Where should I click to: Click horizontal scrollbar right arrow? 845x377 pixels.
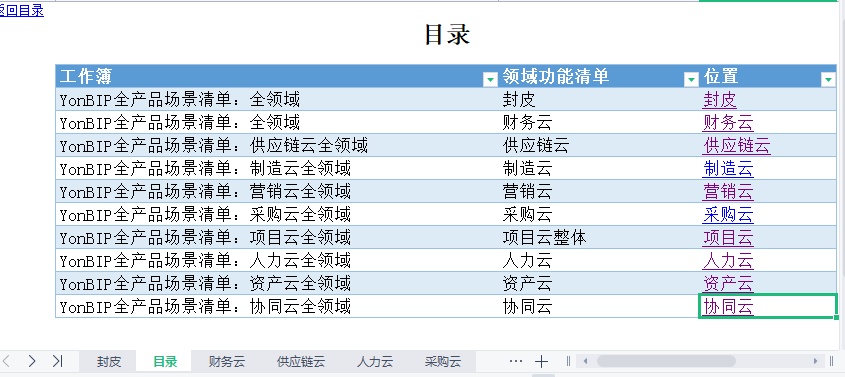pyautogui.click(x=815, y=361)
